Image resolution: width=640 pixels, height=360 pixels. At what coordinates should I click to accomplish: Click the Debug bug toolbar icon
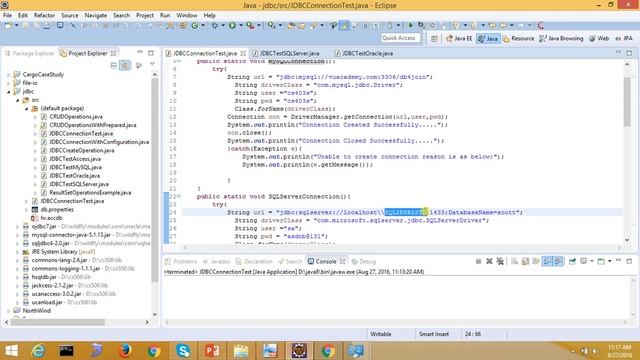pos(214,25)
